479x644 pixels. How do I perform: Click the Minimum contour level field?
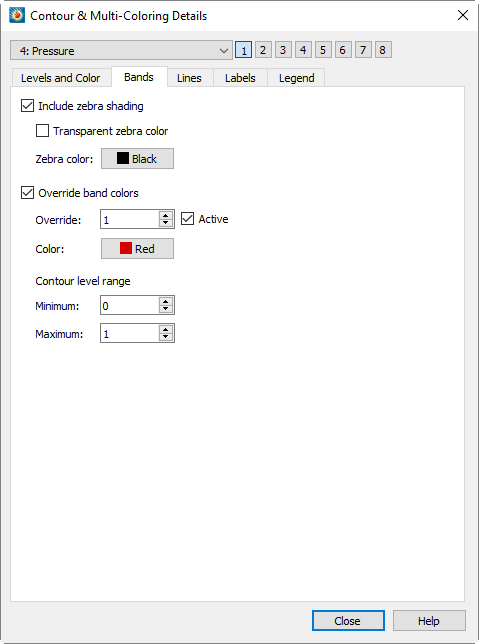[129, 306]
